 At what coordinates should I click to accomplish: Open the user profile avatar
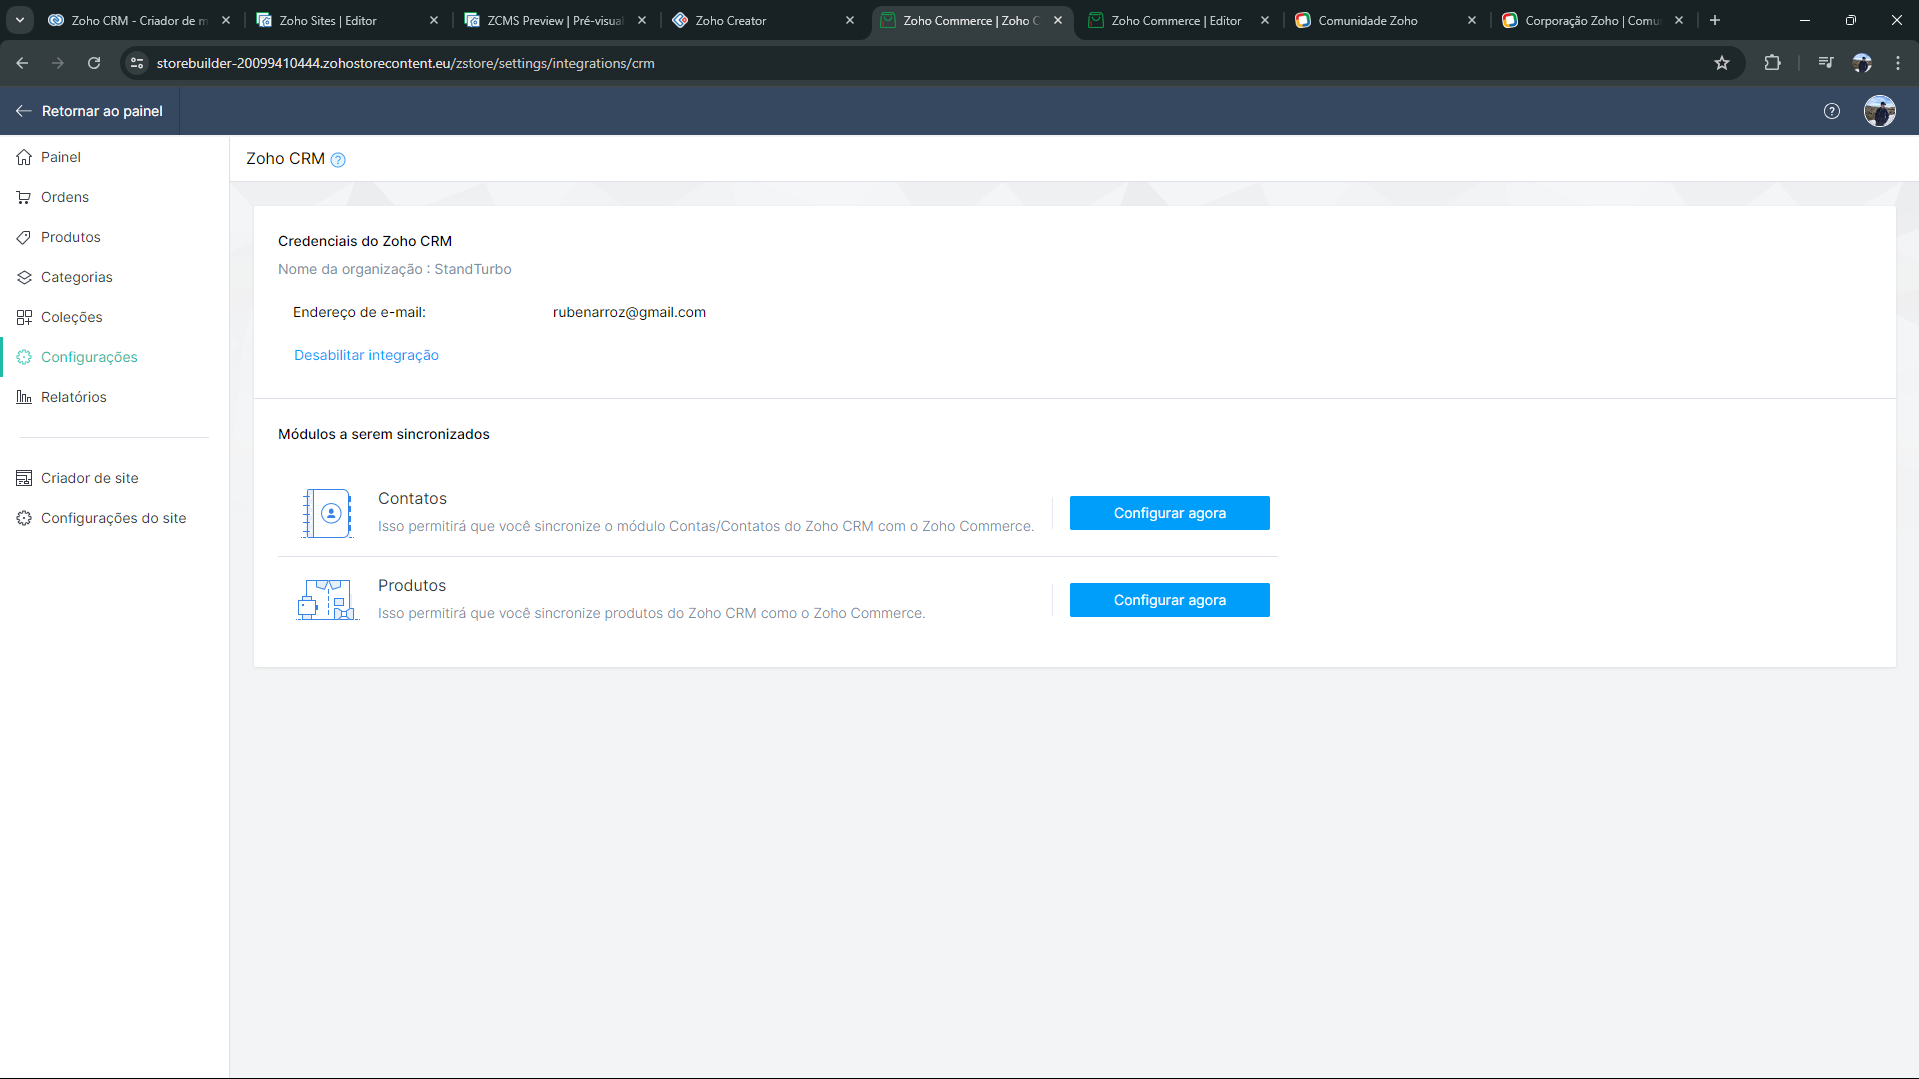(1880, 111)
